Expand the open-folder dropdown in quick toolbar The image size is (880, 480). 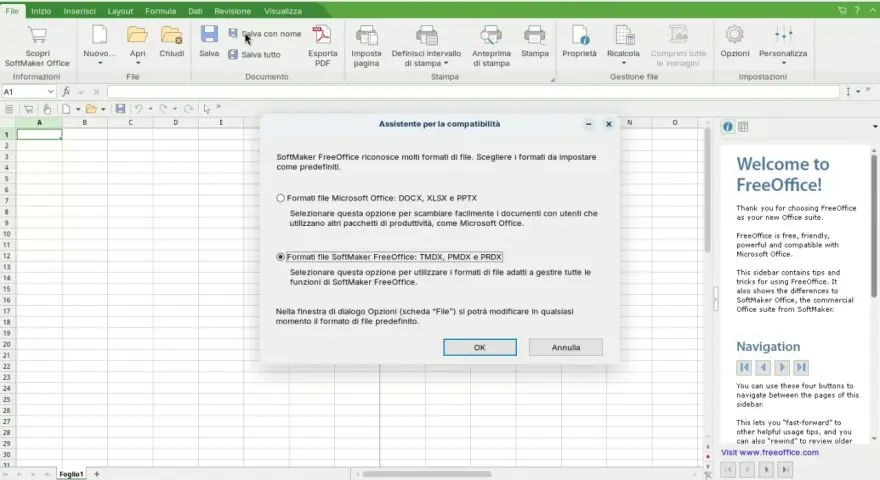coord(103,109)
